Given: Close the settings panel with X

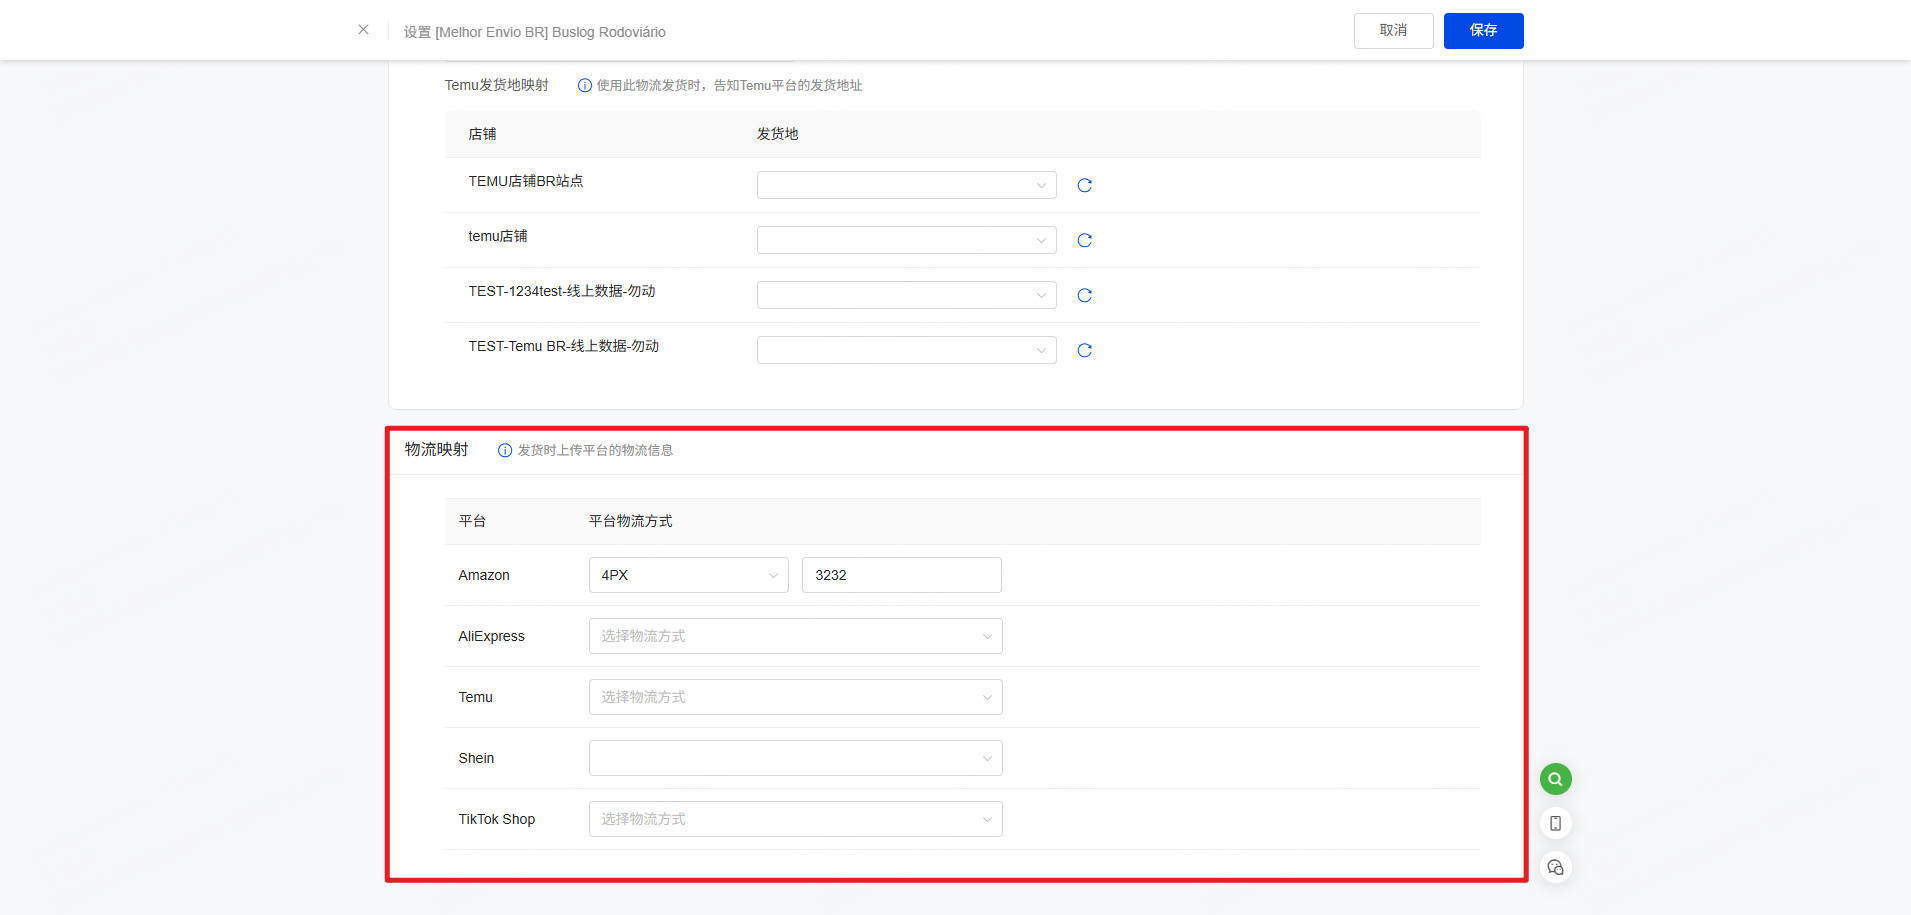Looking at the screenshot, I should [363, 30].
